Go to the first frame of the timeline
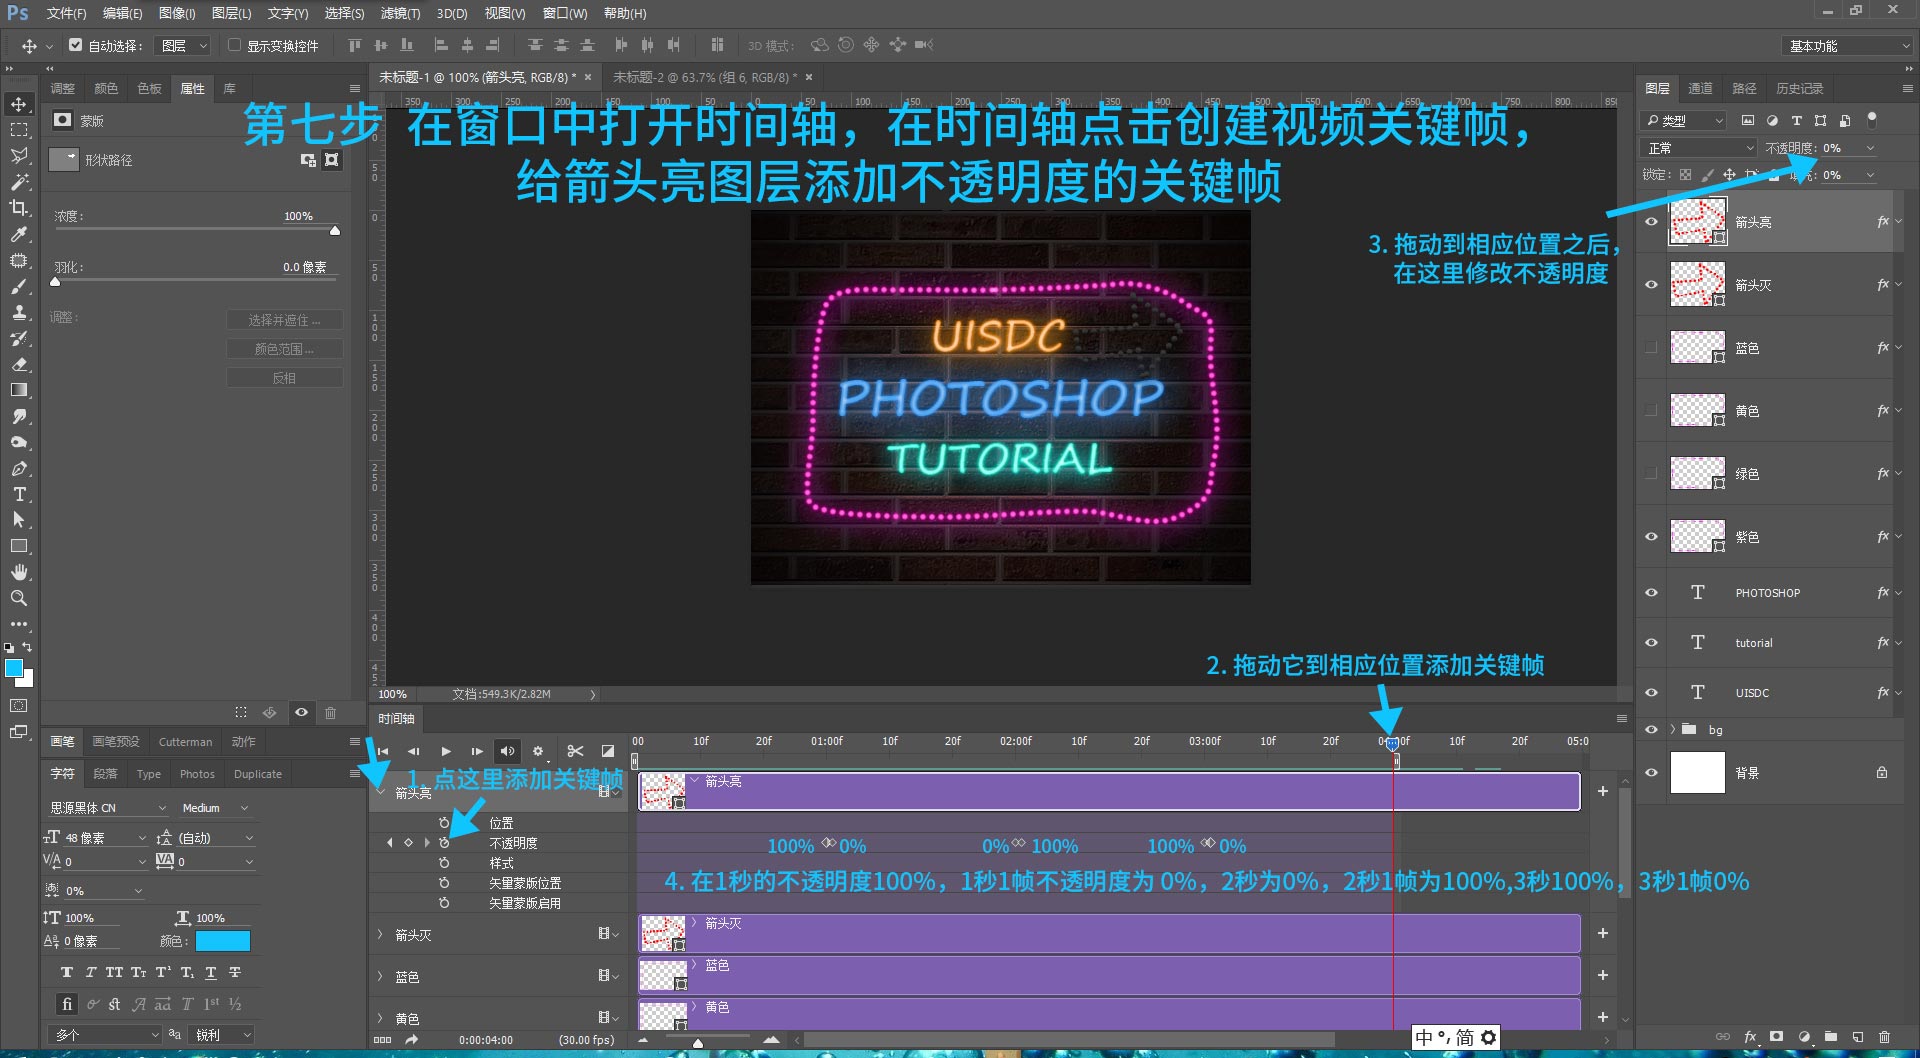 [383, 751]
